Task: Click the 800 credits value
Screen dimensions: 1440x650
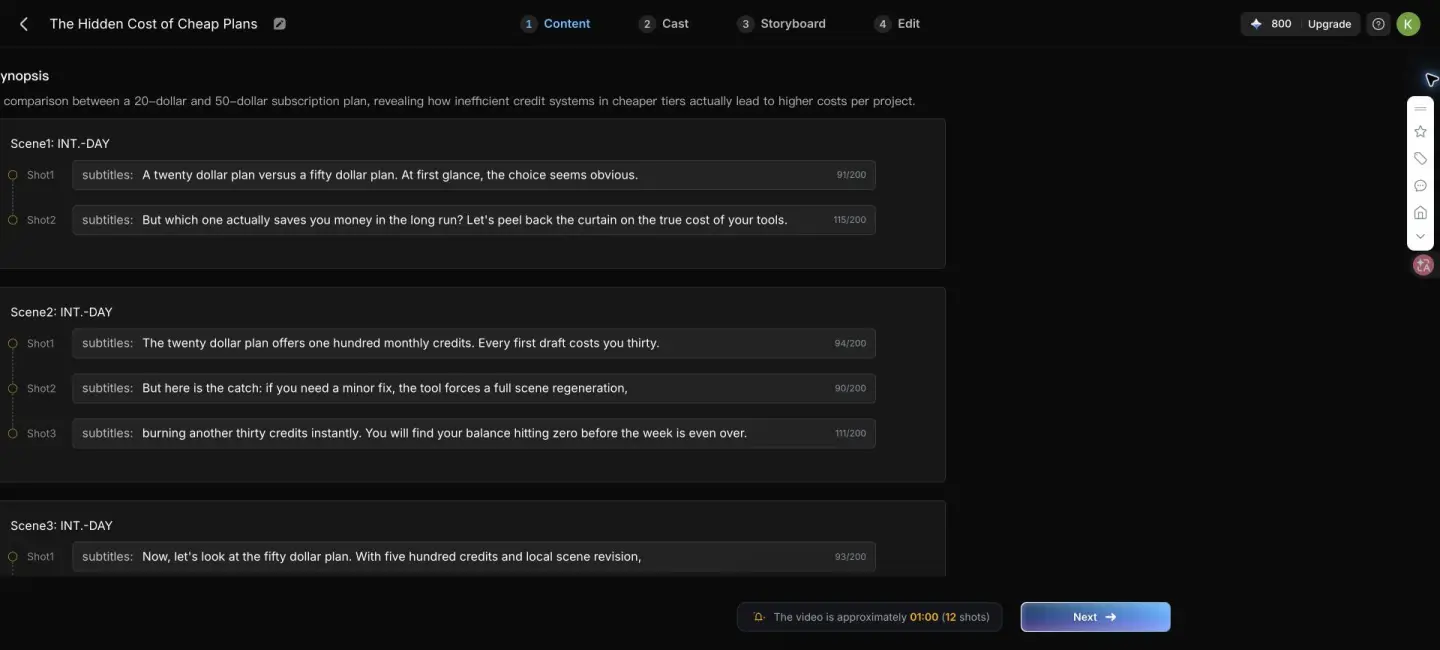Action: point(1281,24)
